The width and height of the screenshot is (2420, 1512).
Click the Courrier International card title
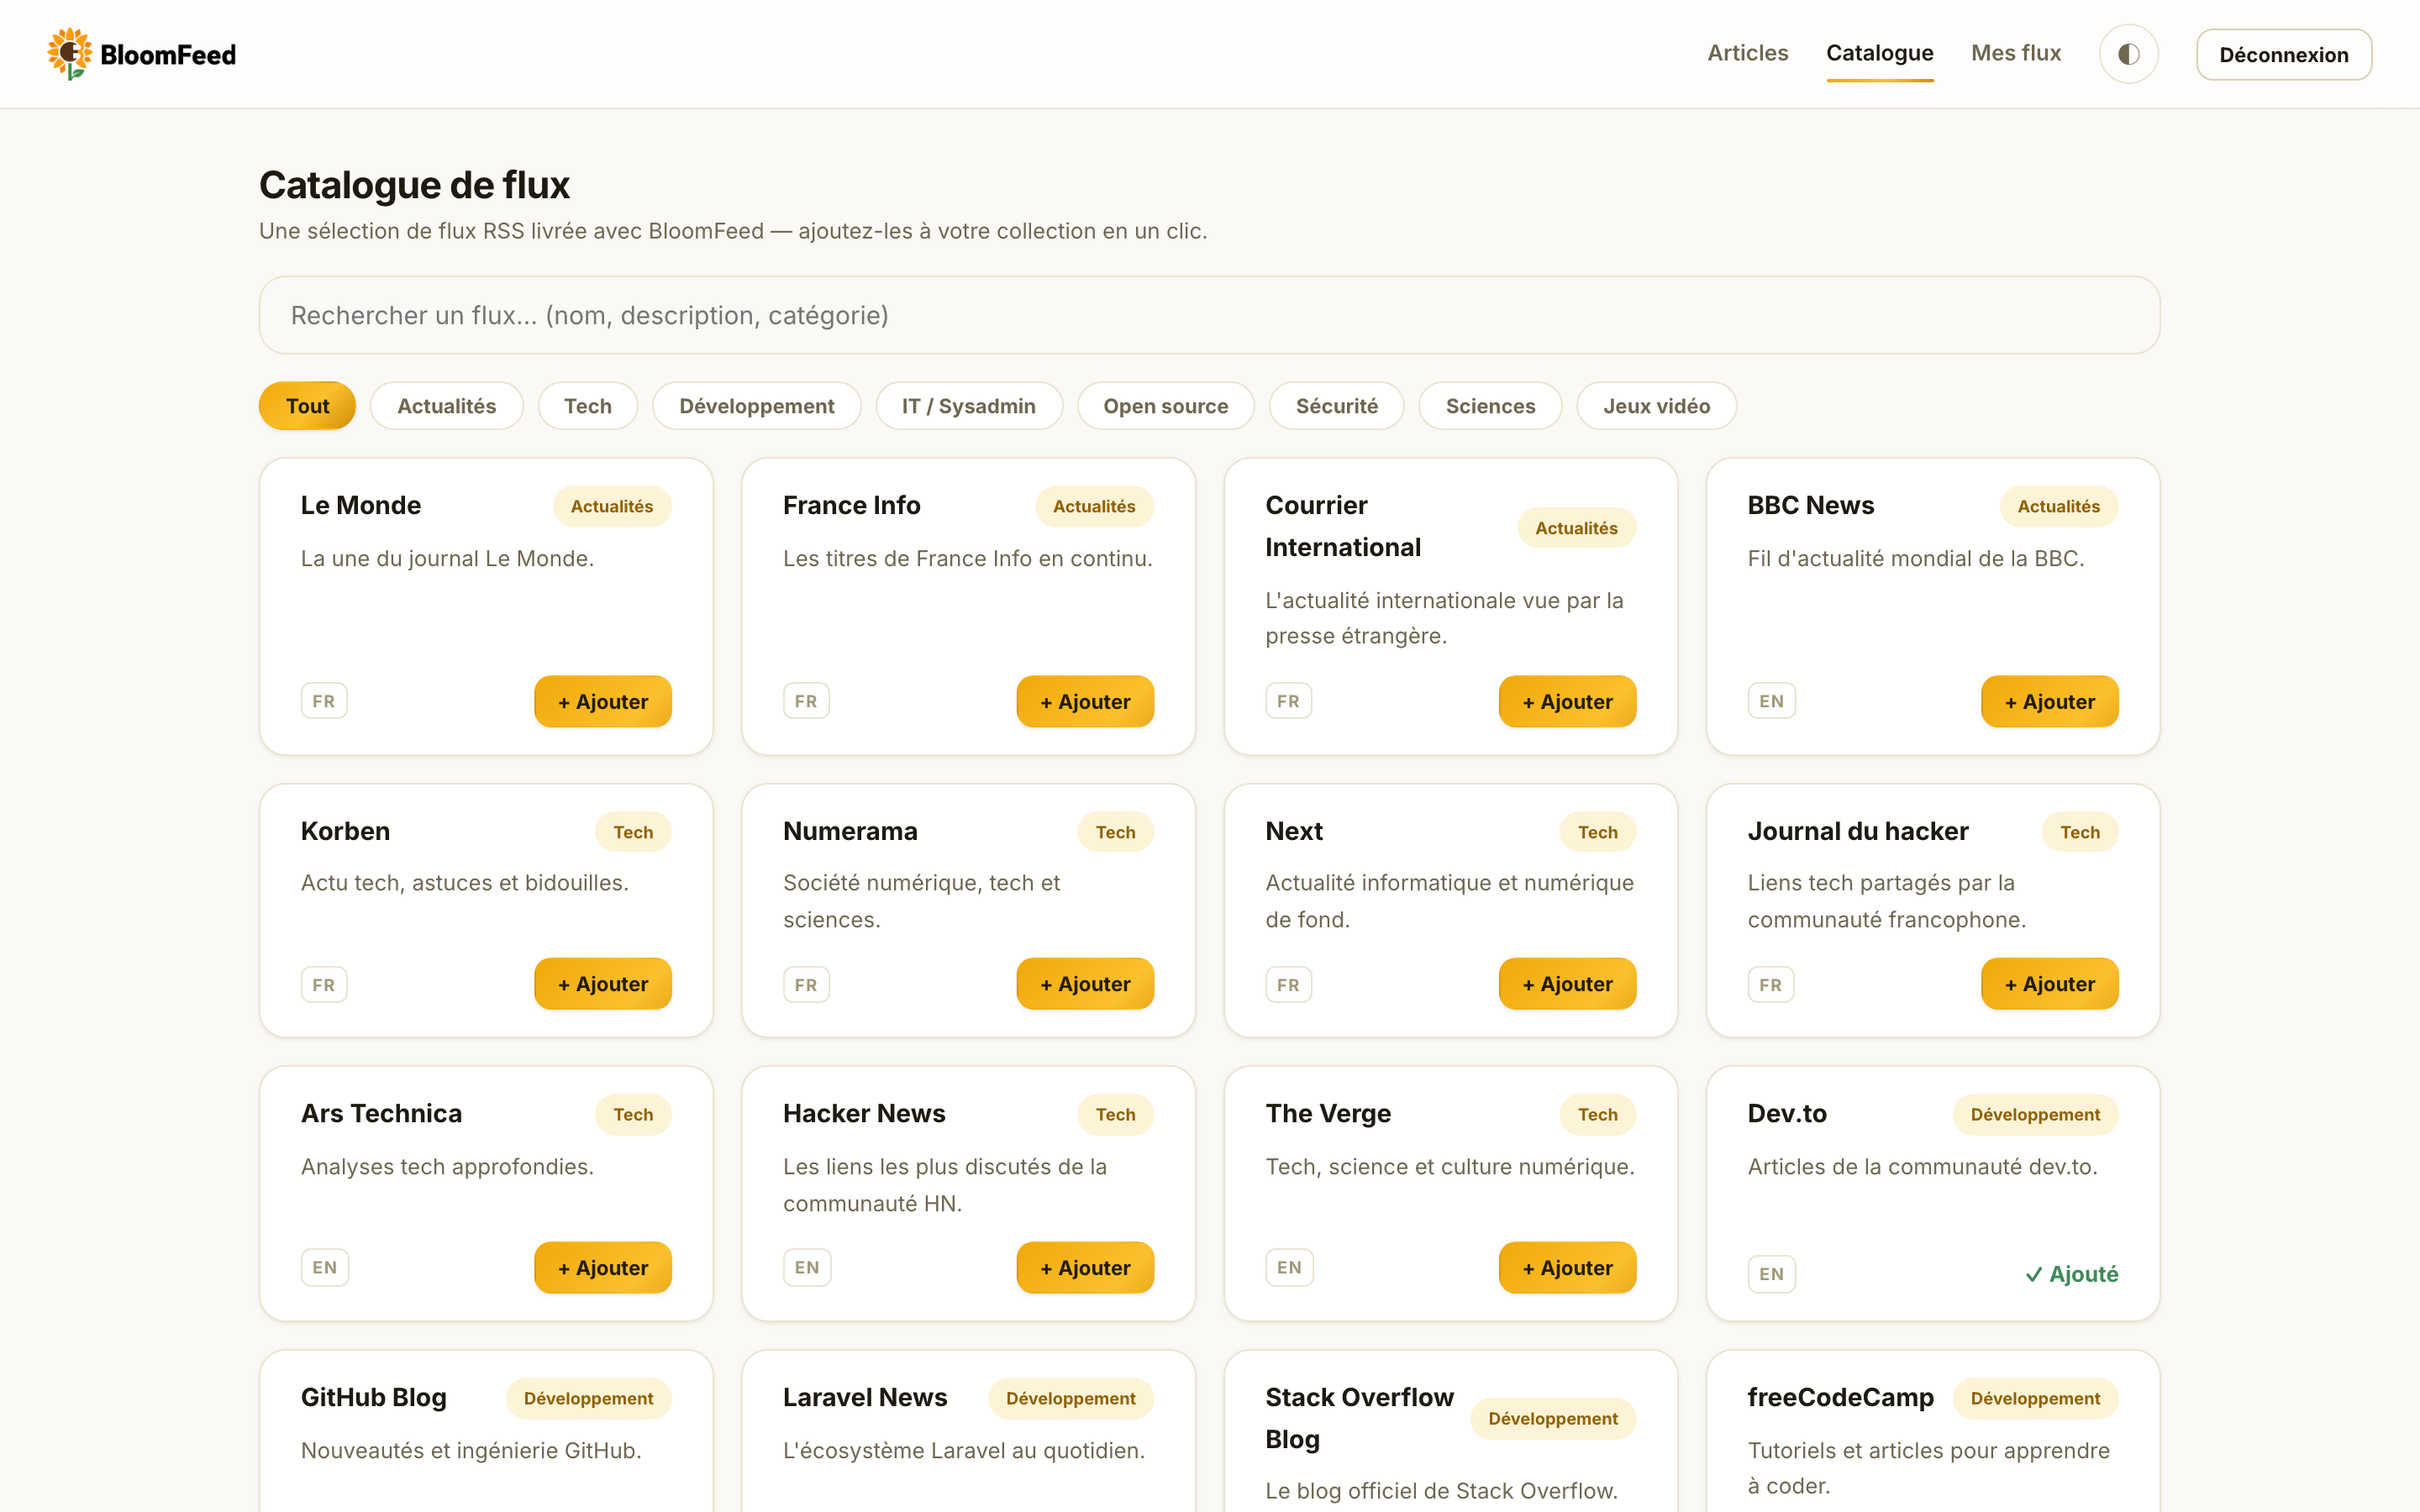[1343, 526]
